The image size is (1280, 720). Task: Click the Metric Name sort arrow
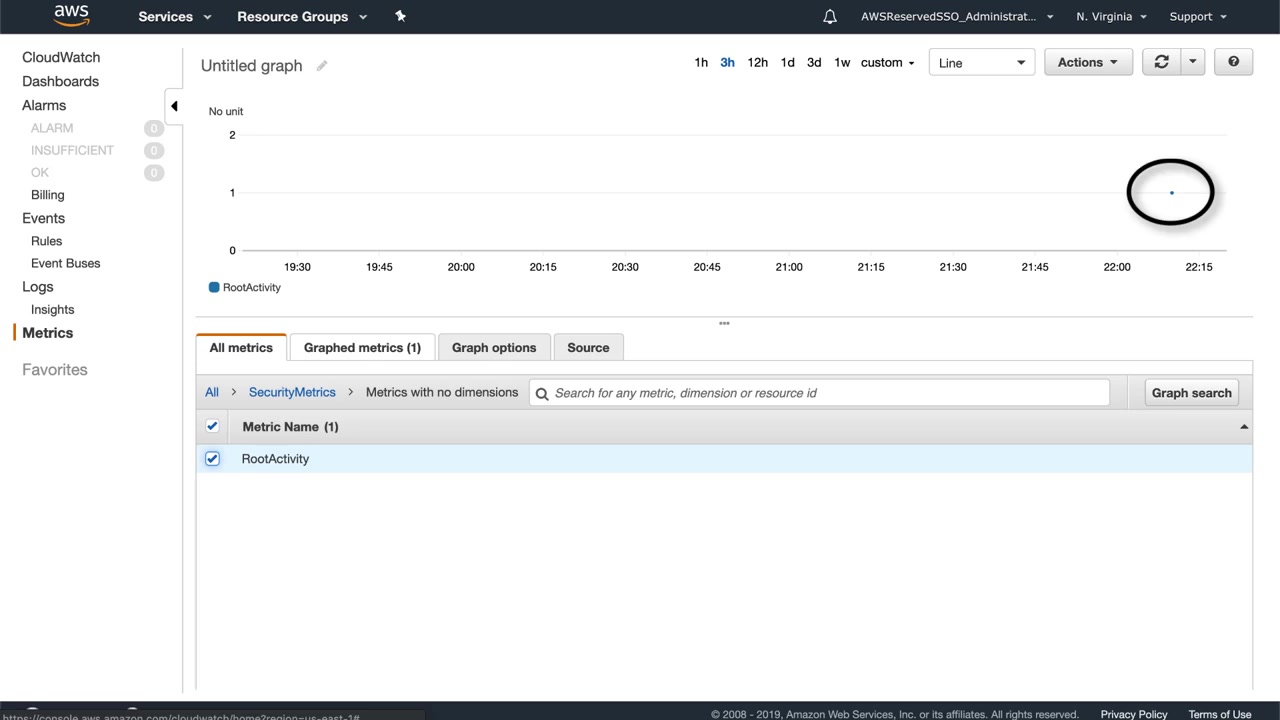point(1244,427)
